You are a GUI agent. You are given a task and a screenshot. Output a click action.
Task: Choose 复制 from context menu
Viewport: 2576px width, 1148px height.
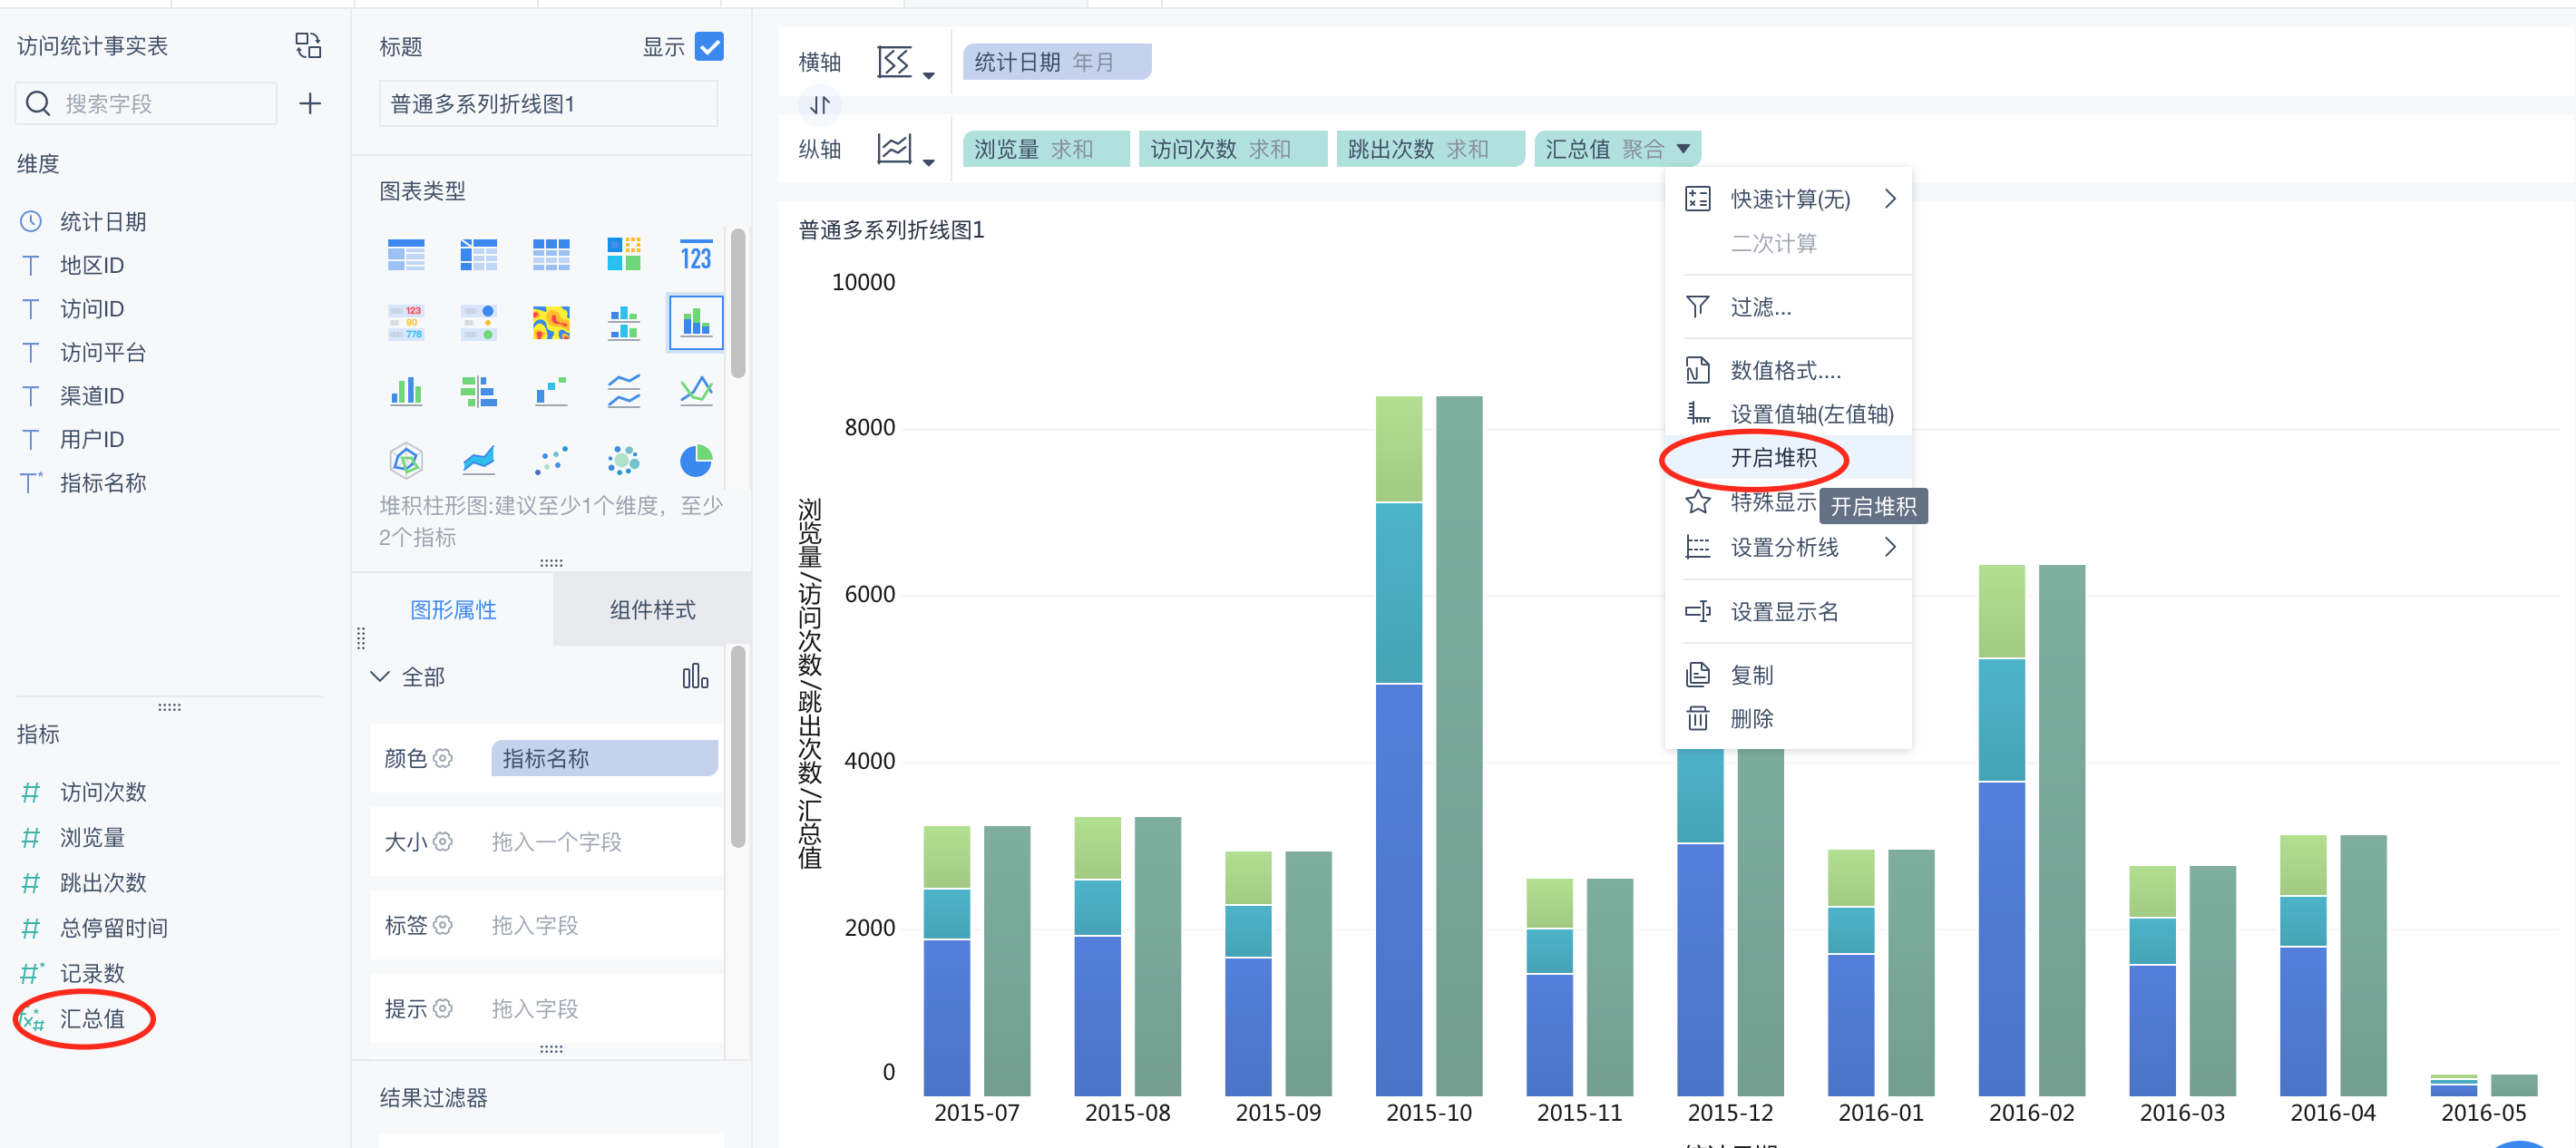coord(1788,675)
